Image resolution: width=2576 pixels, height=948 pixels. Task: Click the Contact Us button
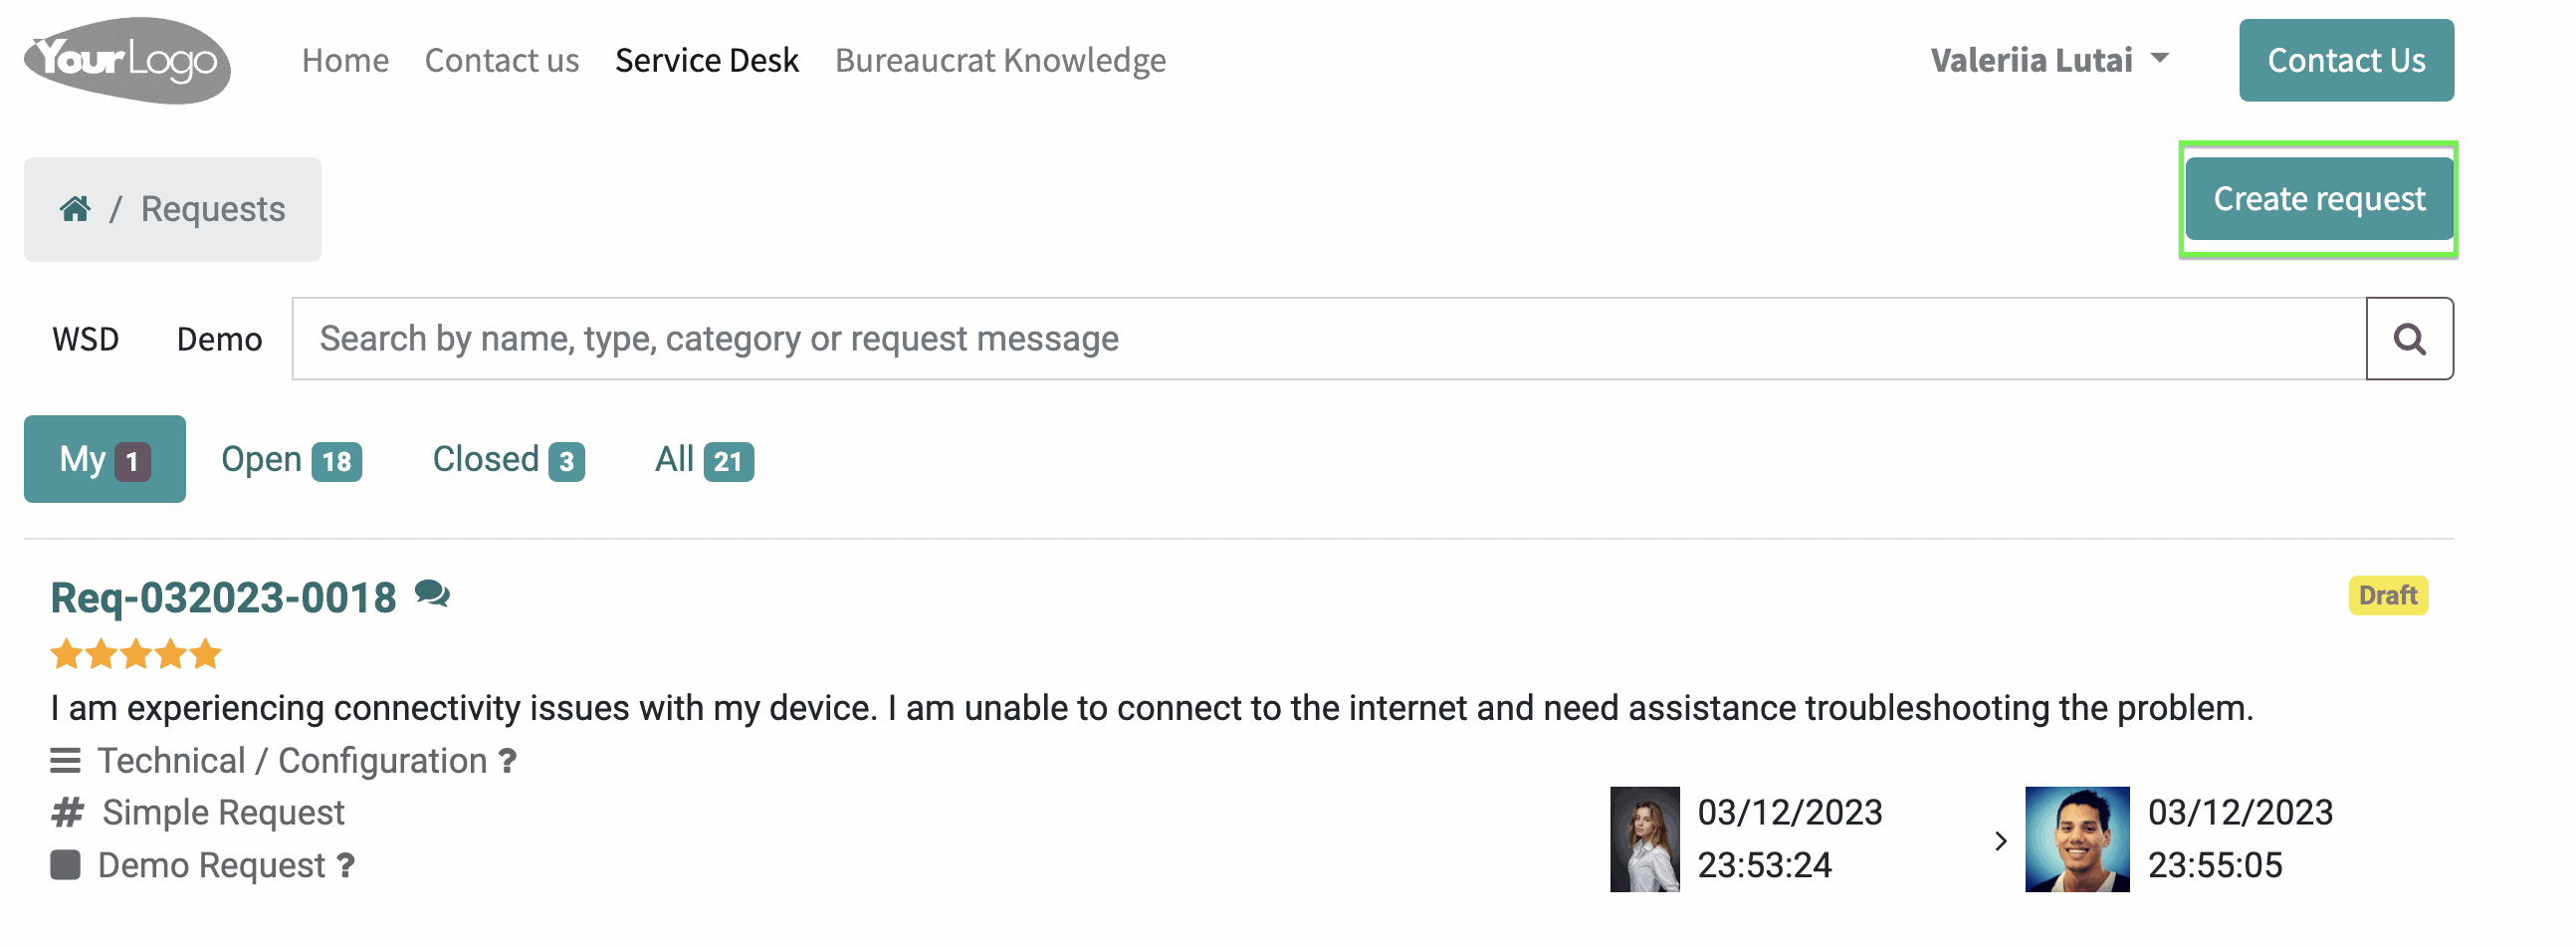tap(2346, 60)
